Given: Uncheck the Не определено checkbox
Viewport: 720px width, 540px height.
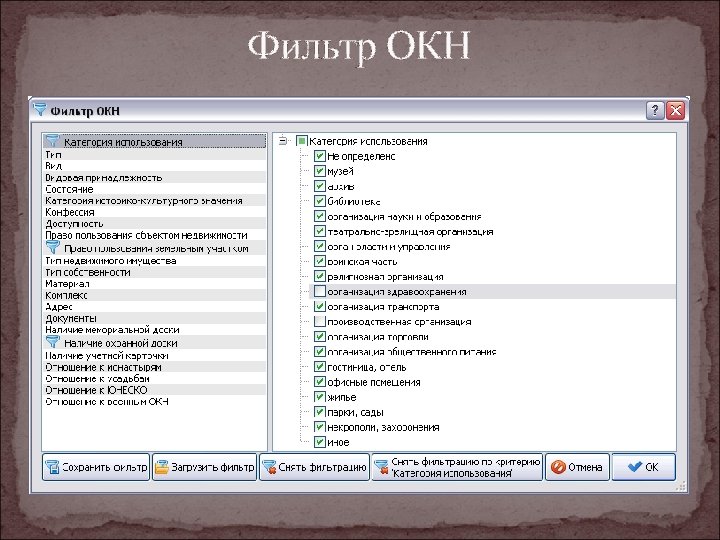Looking at the screenshot, I should click(x=320, y=156).
